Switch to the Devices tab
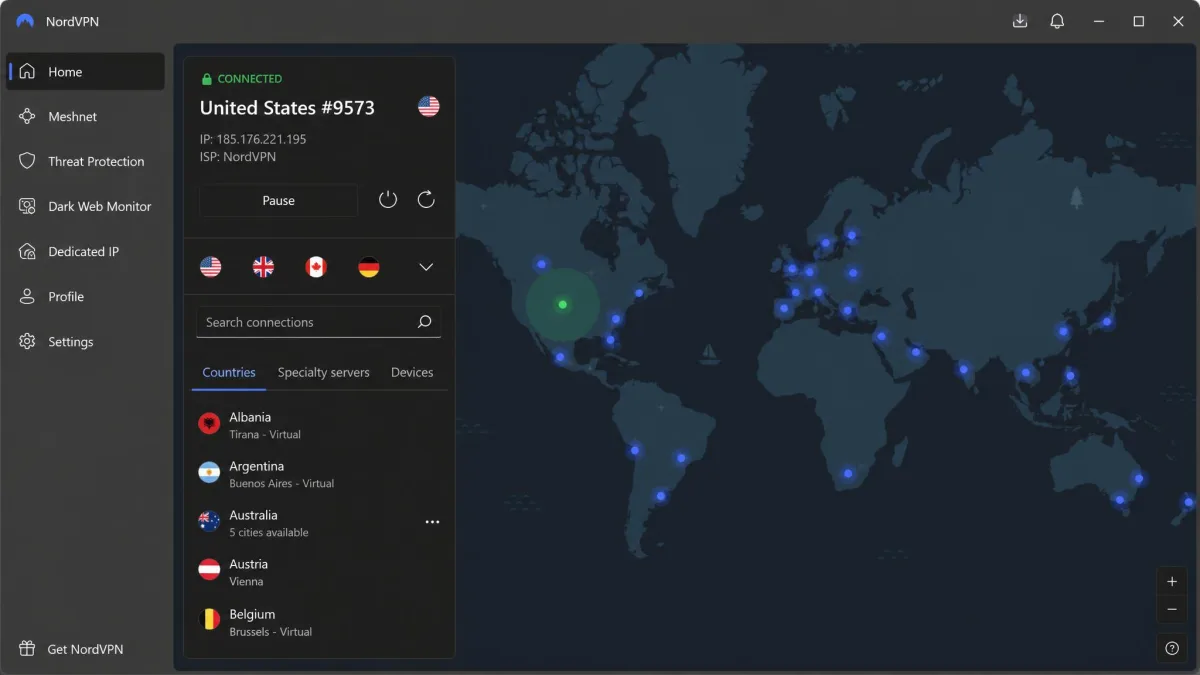This screenshot has height=675, width=1200. coord(412,372)
